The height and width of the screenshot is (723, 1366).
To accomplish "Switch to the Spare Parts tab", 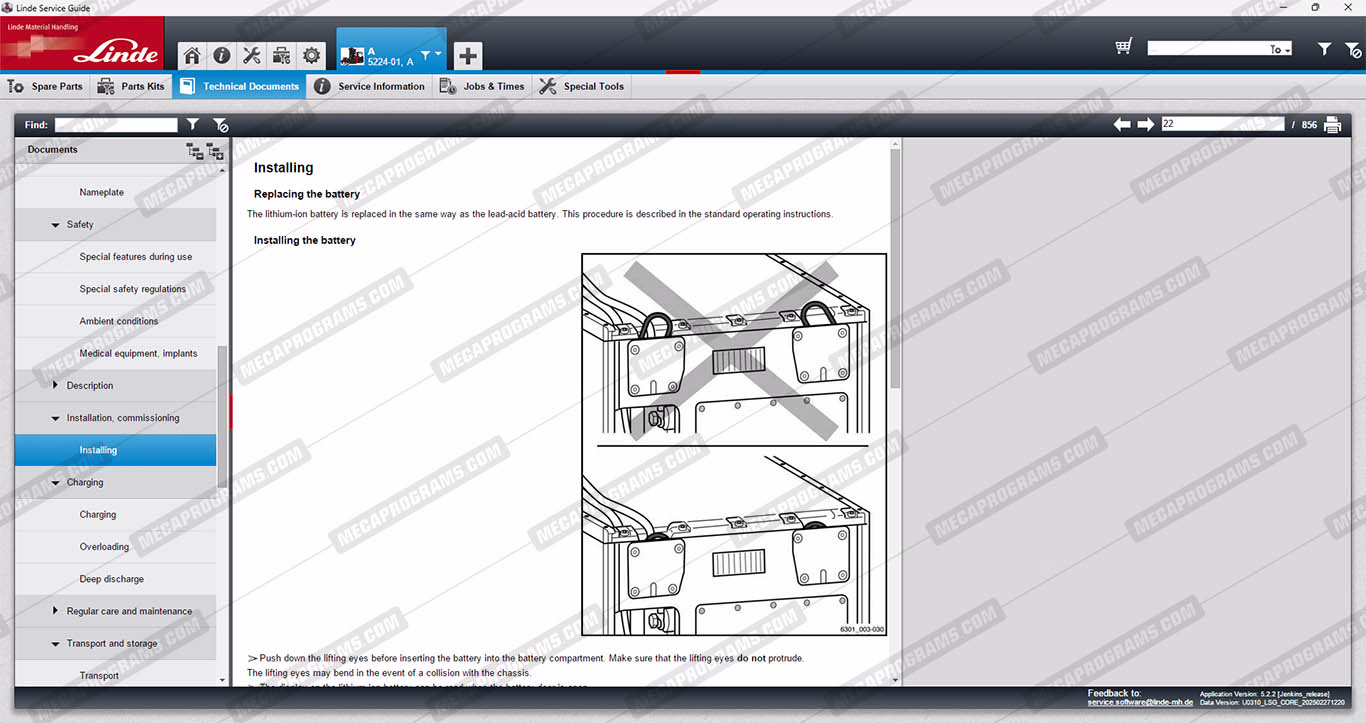I will coord(46,87).
